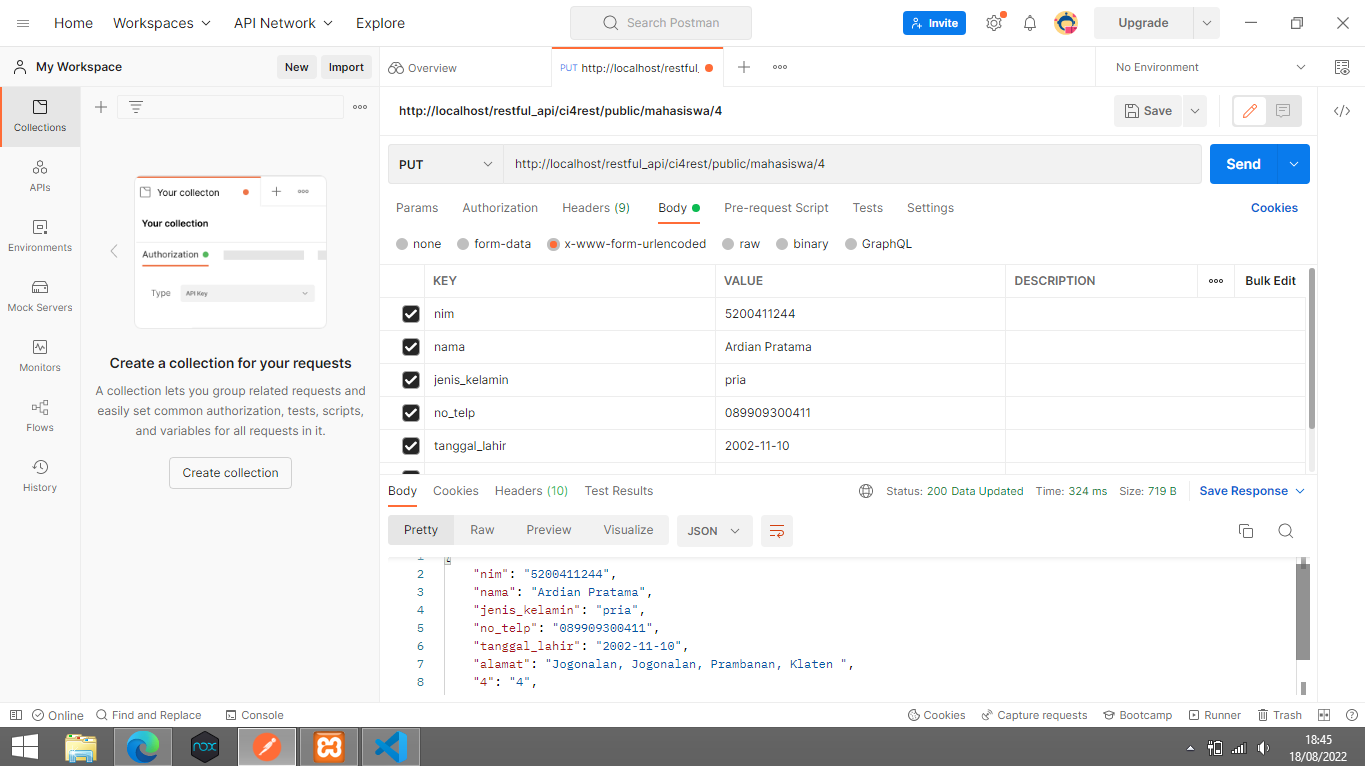Screen dimensions: 1365x766
Task: Open APIs in sidebar
Action: (x=40, y=177)
